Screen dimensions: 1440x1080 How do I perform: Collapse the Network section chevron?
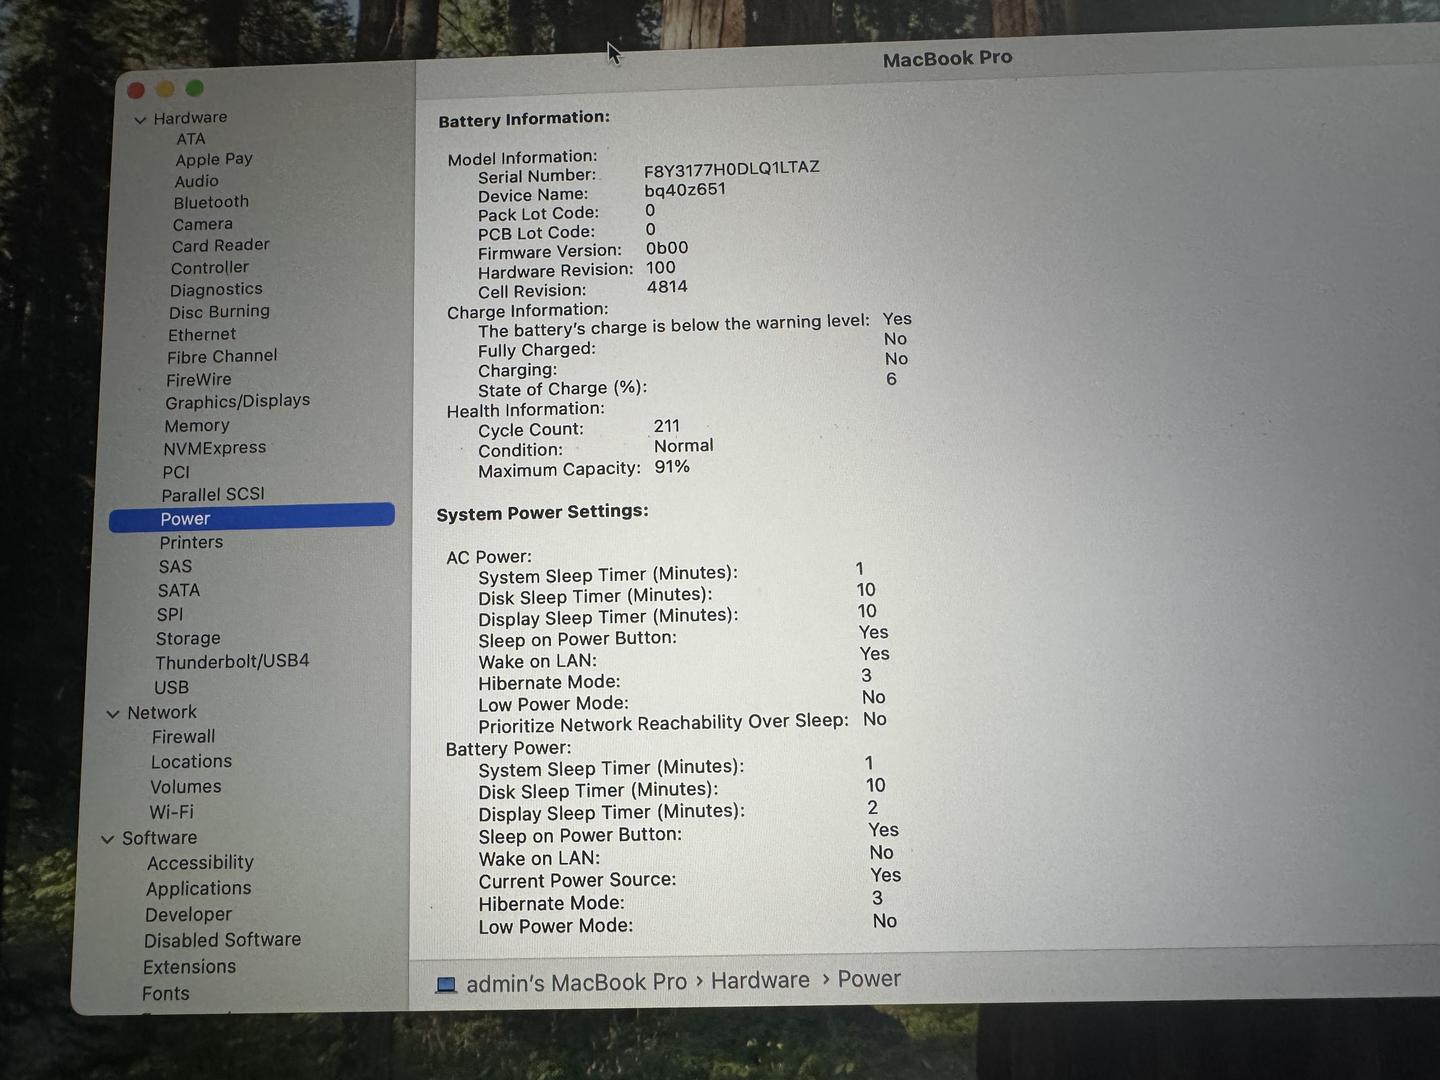click(x=113, y=714)
